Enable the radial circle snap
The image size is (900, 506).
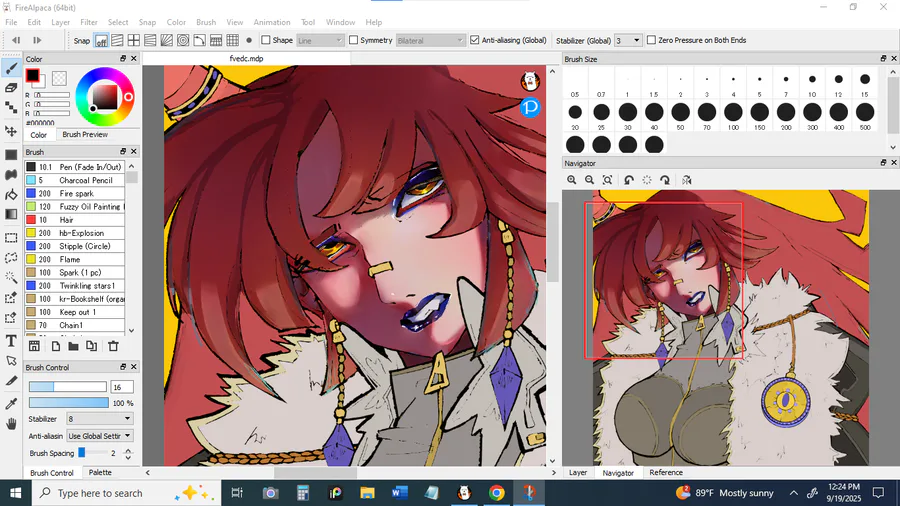183,40
